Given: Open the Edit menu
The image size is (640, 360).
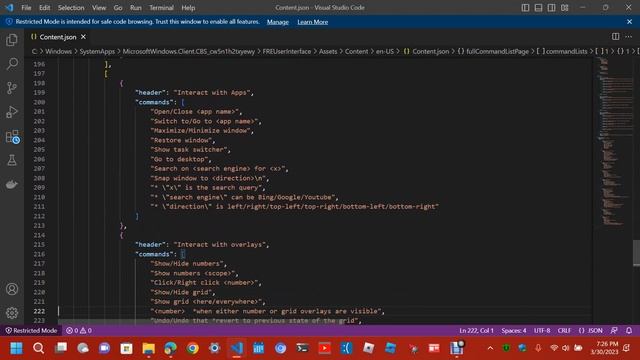Looking at the screenshot, I should pyautogui.click(x=44, y=8).
